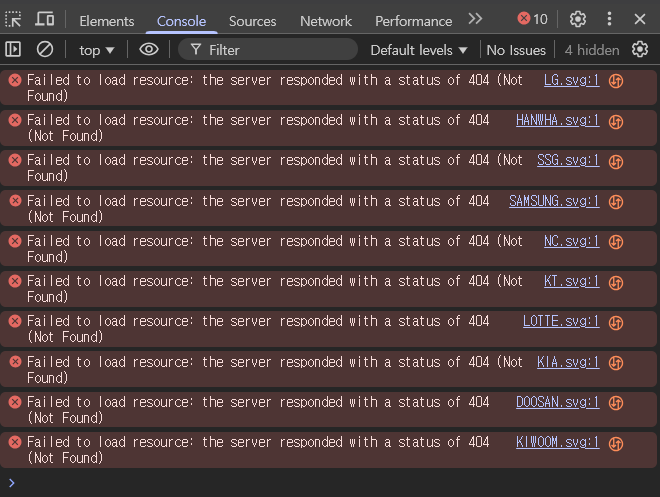The height and width of the screenshot is (497, 660).
Task: Open the SSG.svg:1 source link
Action: click(x=568, y=160)
